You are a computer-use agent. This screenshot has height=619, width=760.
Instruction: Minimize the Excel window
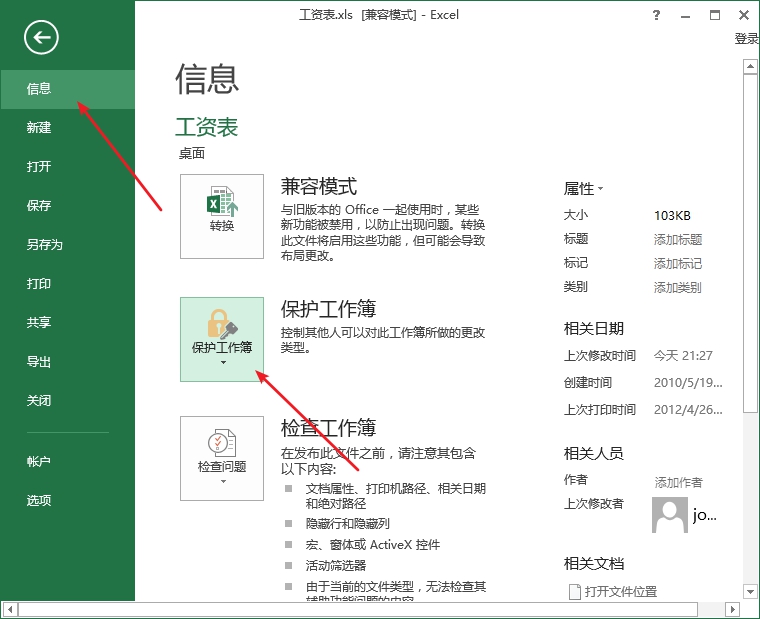[685, 16]
